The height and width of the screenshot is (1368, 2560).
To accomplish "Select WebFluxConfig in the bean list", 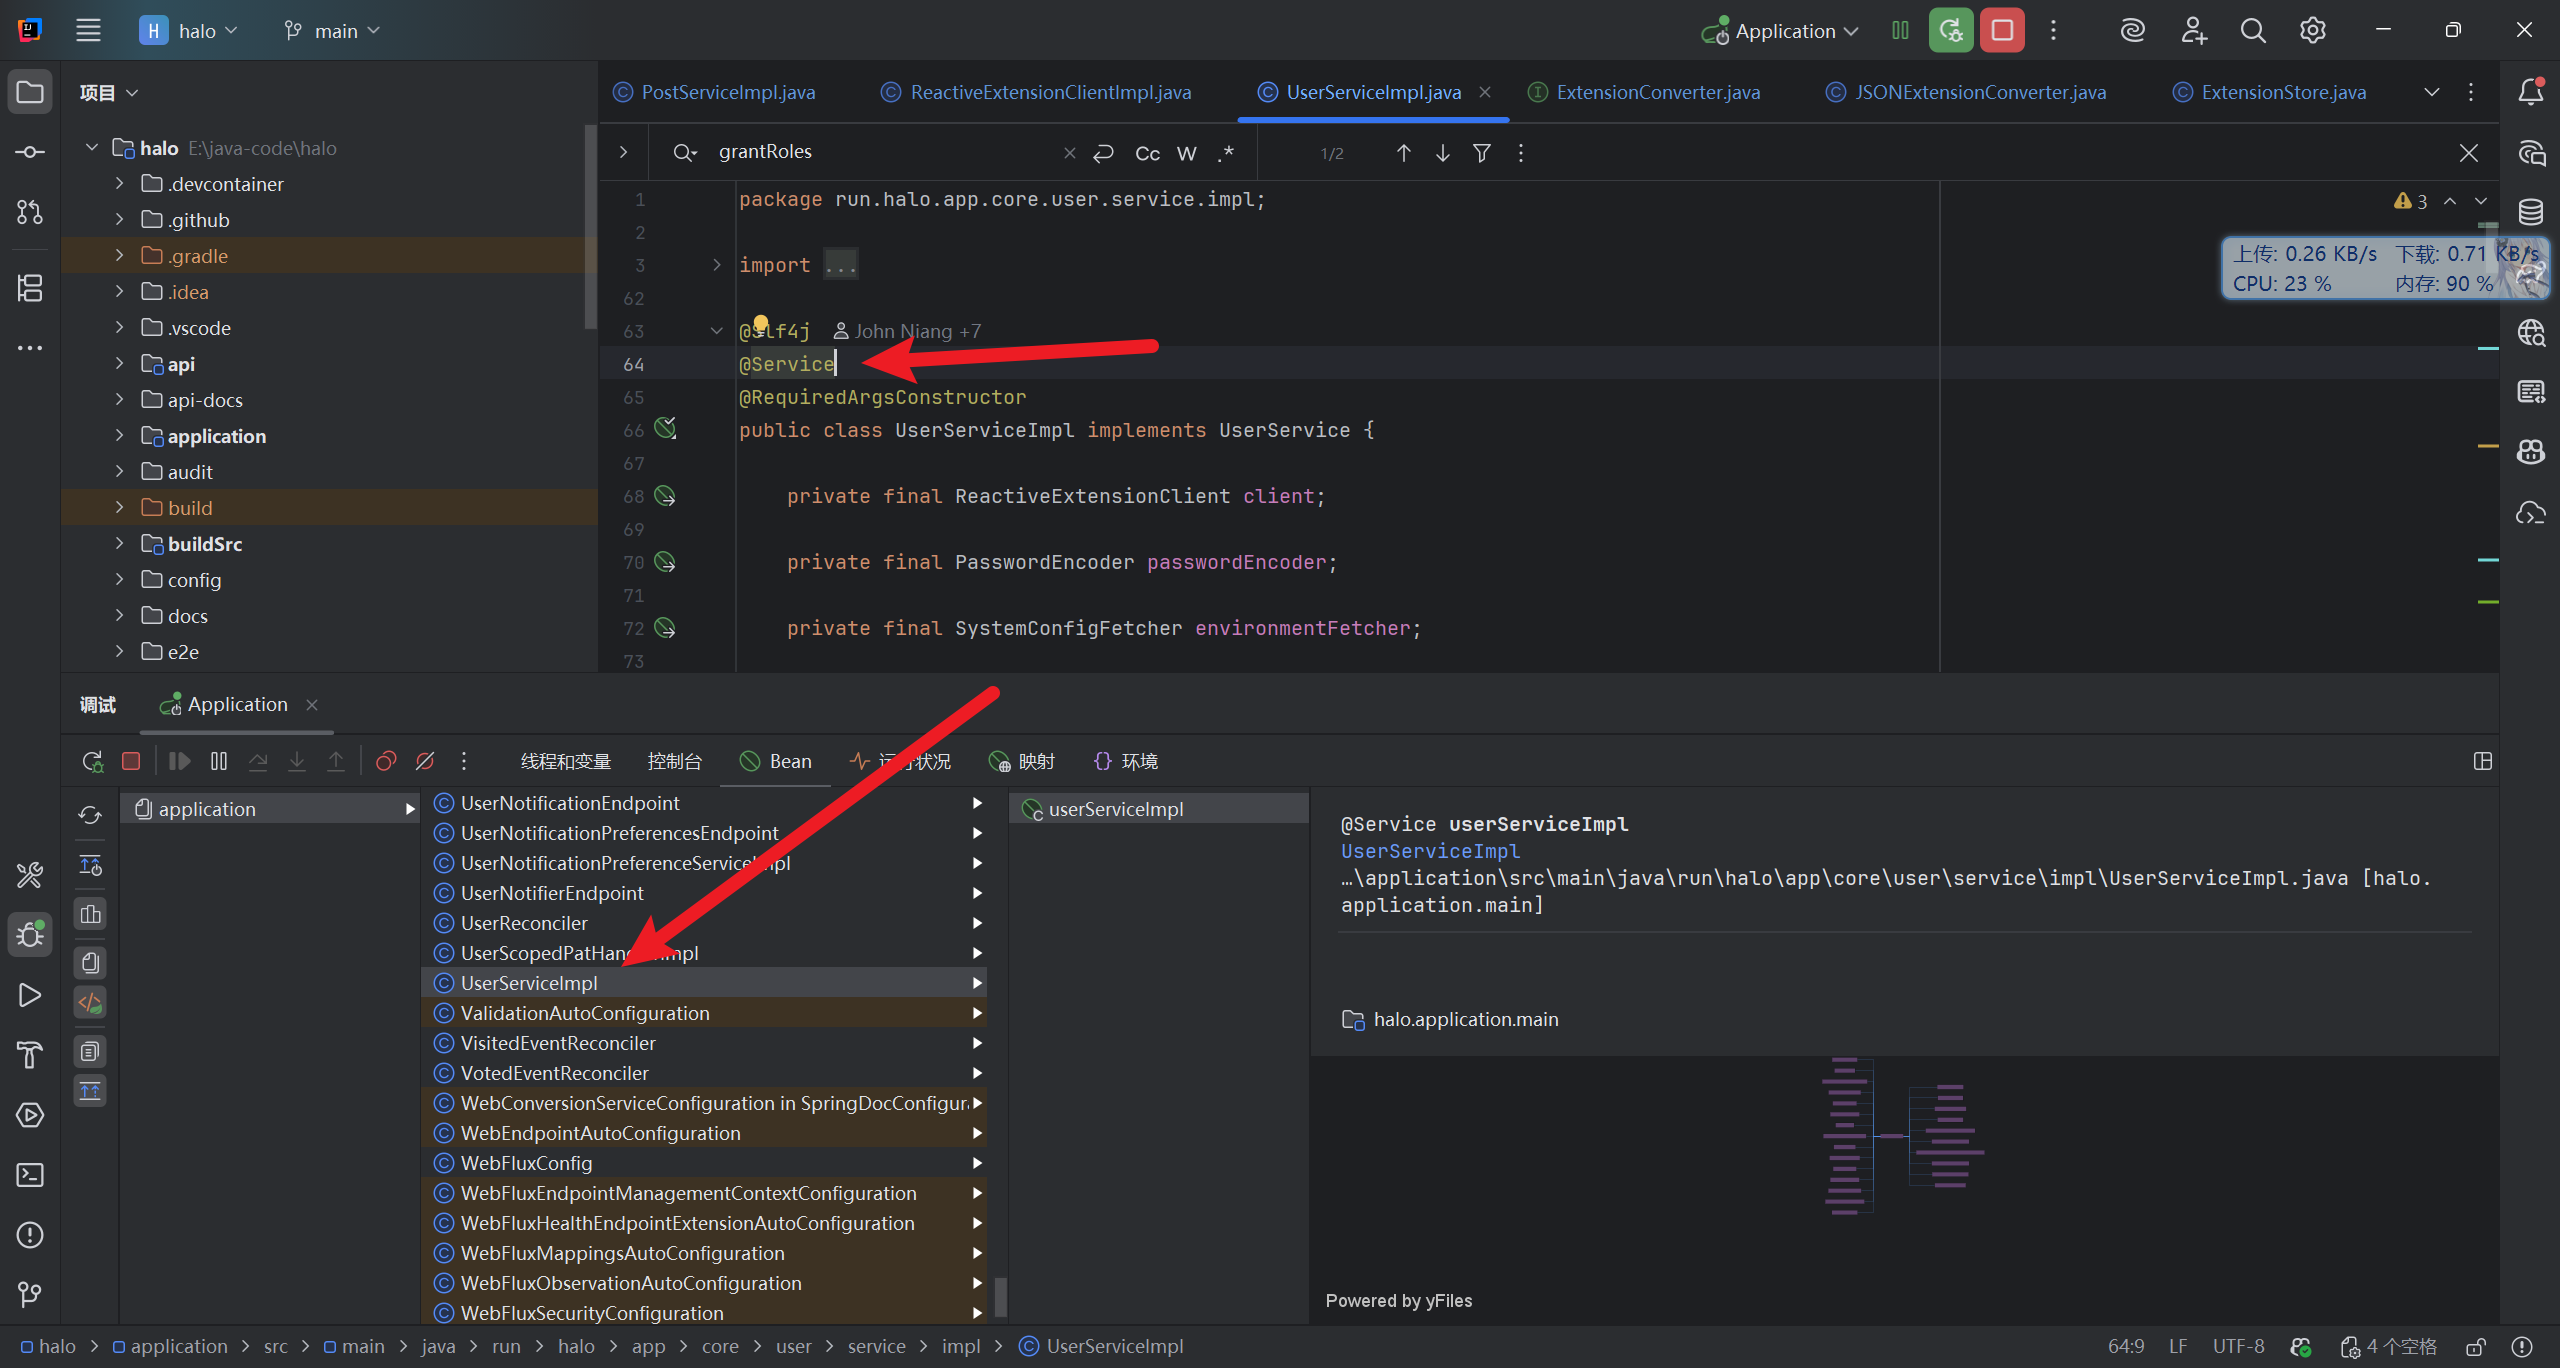I will (x=527, y=1163).
